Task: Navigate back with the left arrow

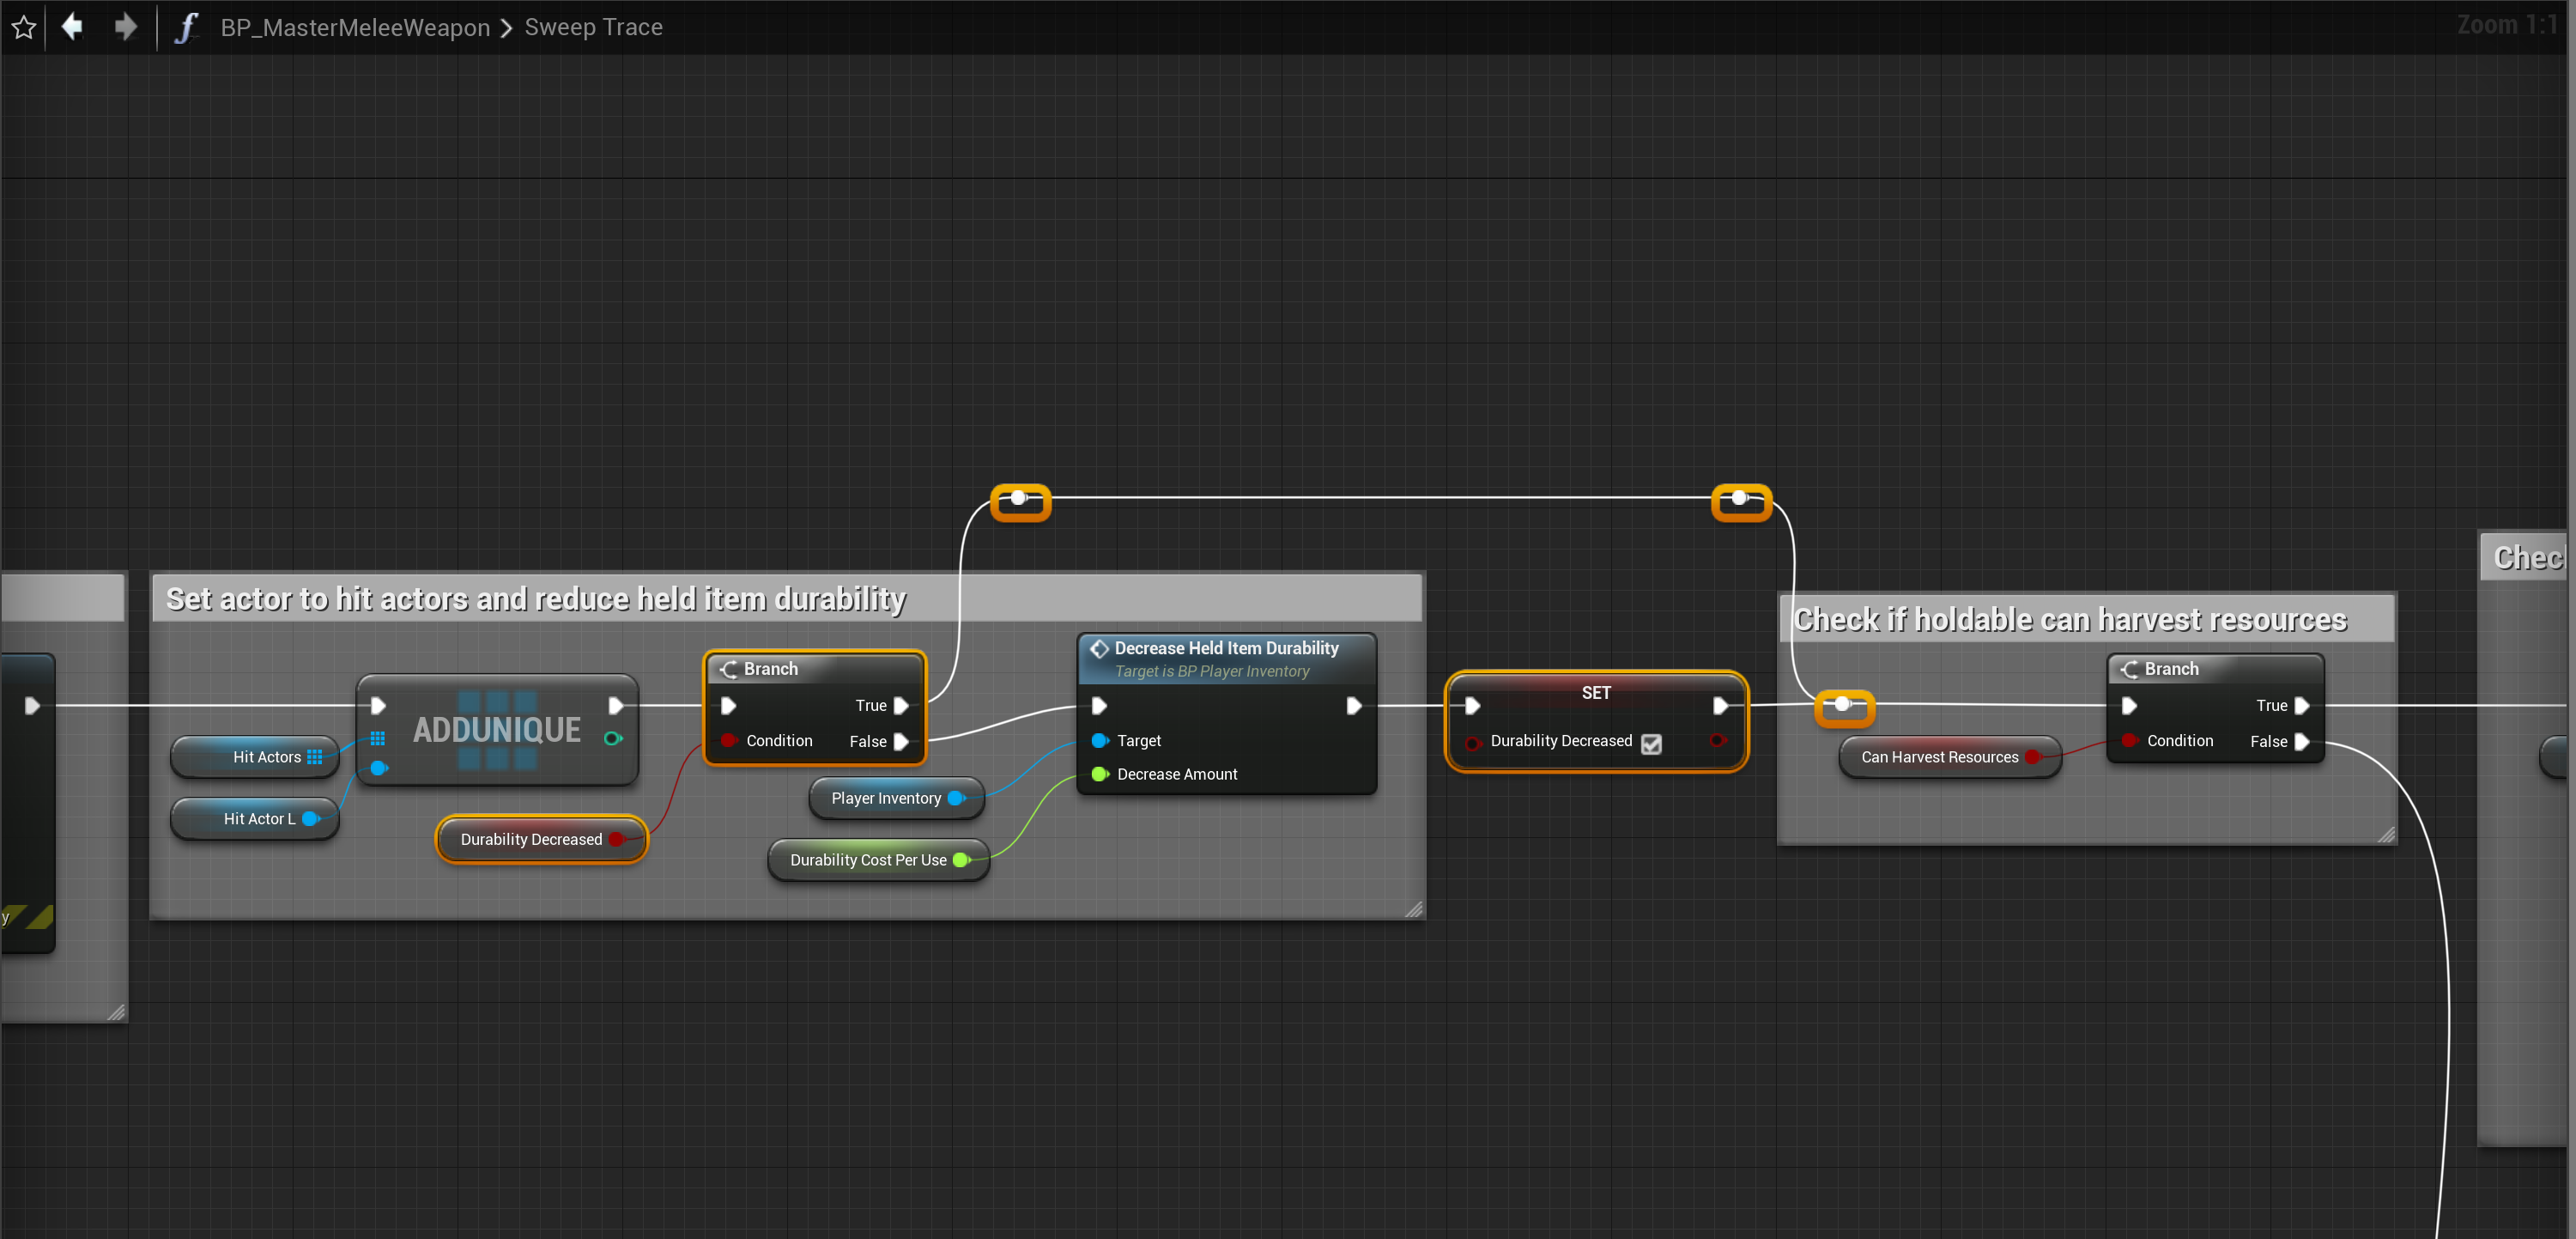Action: tap(72, 27)
